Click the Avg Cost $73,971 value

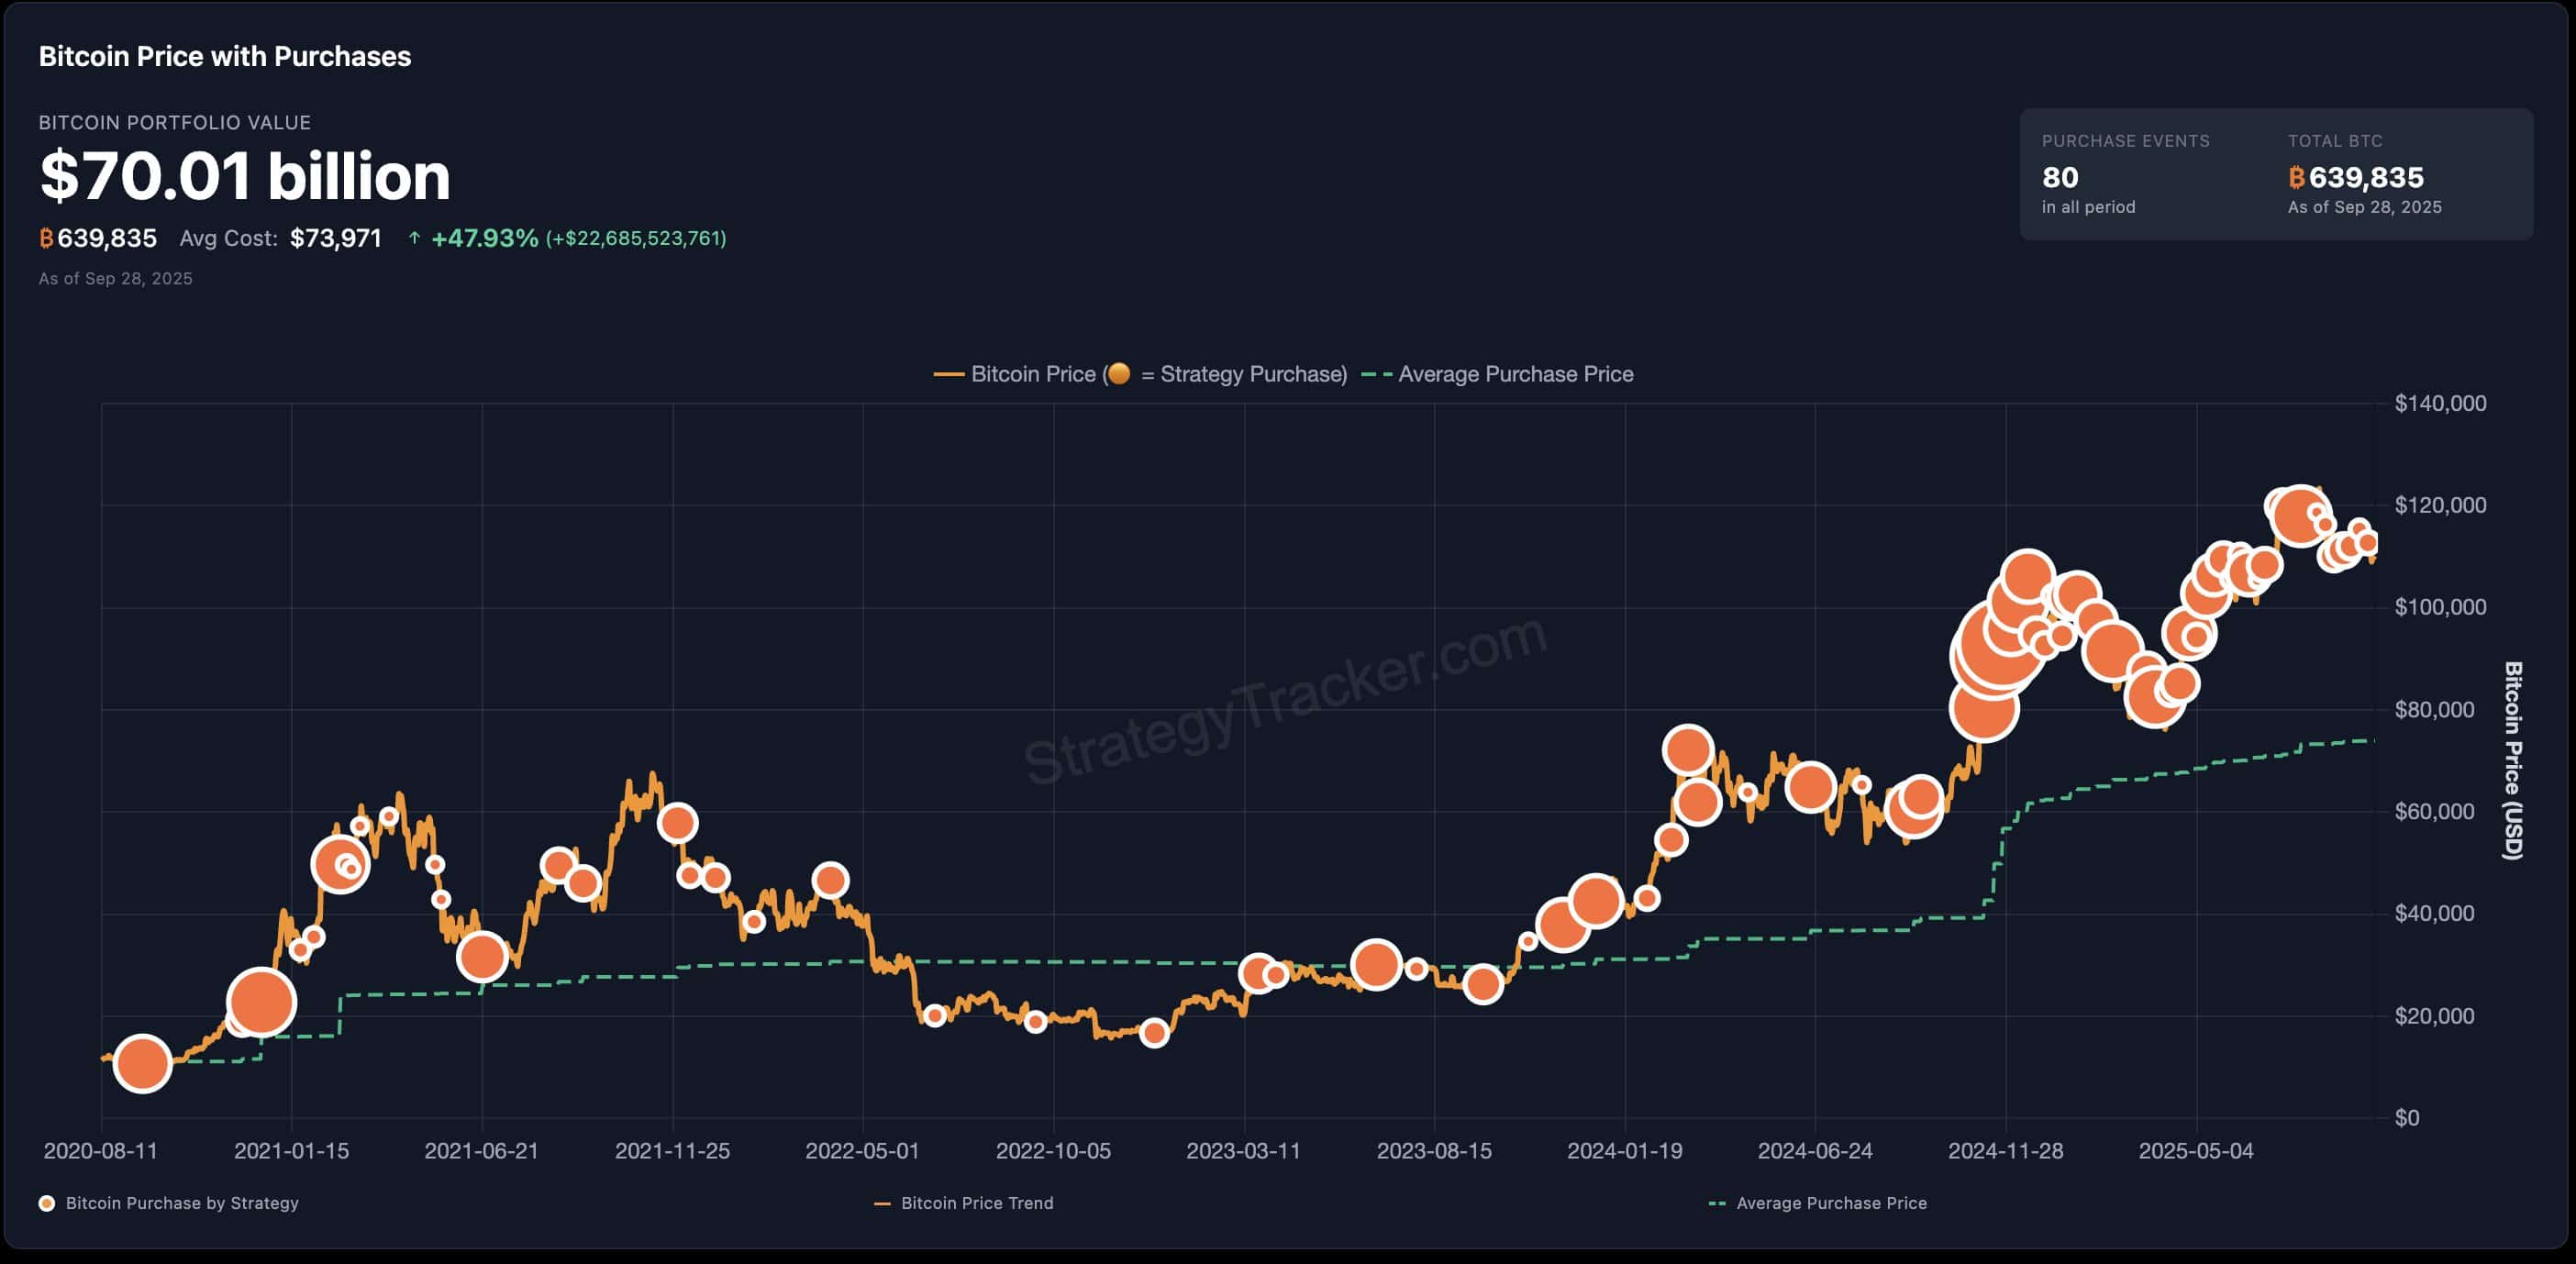click(335, 238)
